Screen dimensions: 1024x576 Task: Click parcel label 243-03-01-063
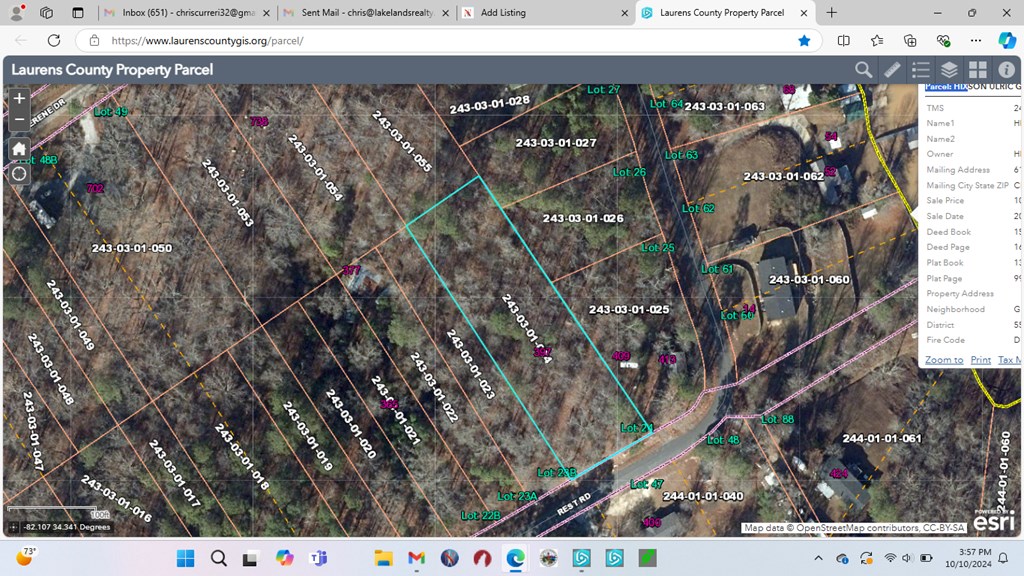[724, 106]
